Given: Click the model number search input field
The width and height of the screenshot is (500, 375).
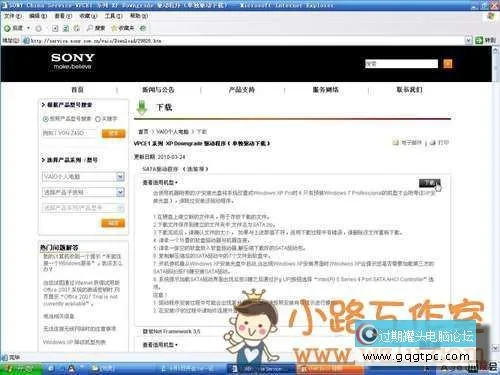Looking at the screenshot, I should click(x=70, y=133).
